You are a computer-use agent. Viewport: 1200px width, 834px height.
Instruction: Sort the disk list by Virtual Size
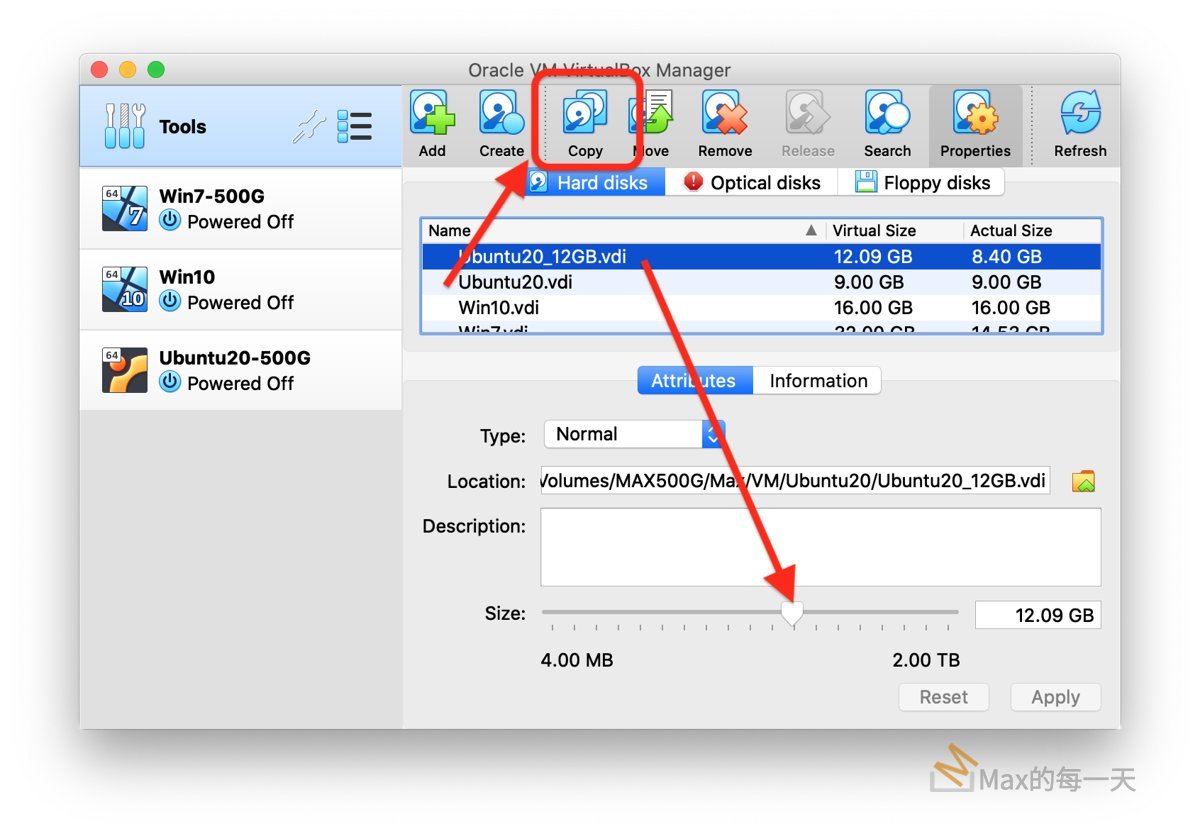pos(894,231)
